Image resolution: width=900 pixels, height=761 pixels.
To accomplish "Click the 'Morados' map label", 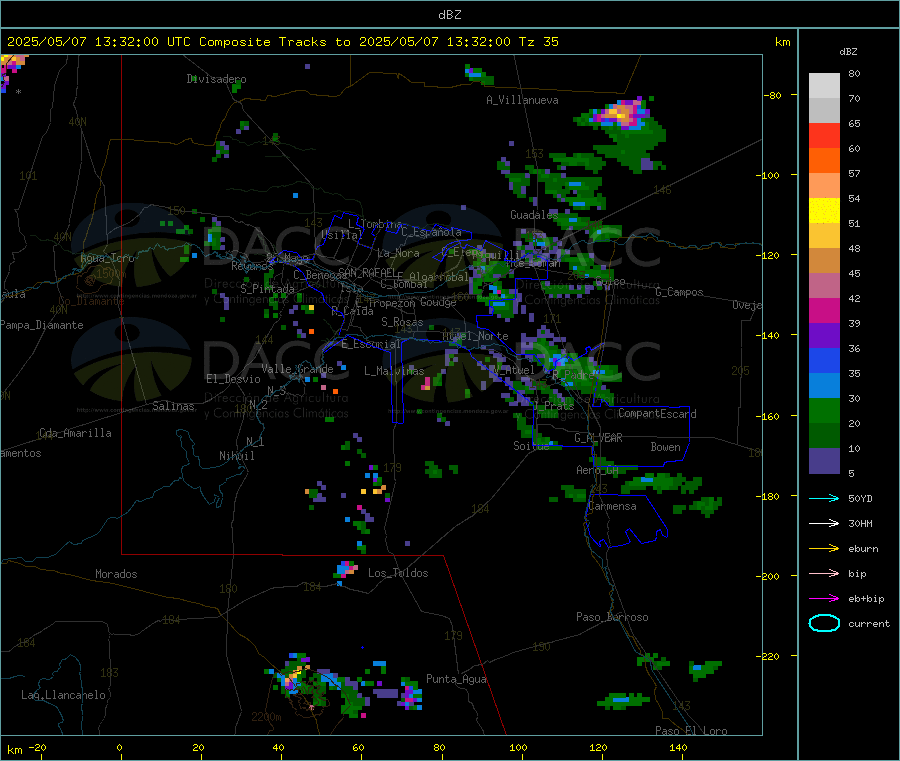I will [116, 574].
